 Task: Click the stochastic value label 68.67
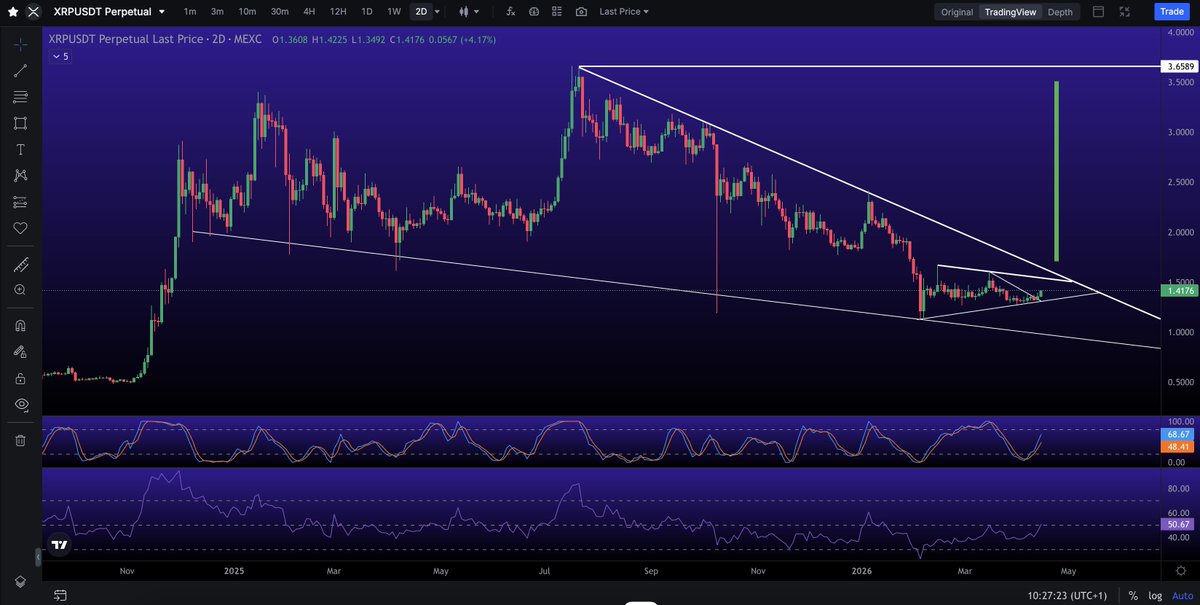[1178, 435]
